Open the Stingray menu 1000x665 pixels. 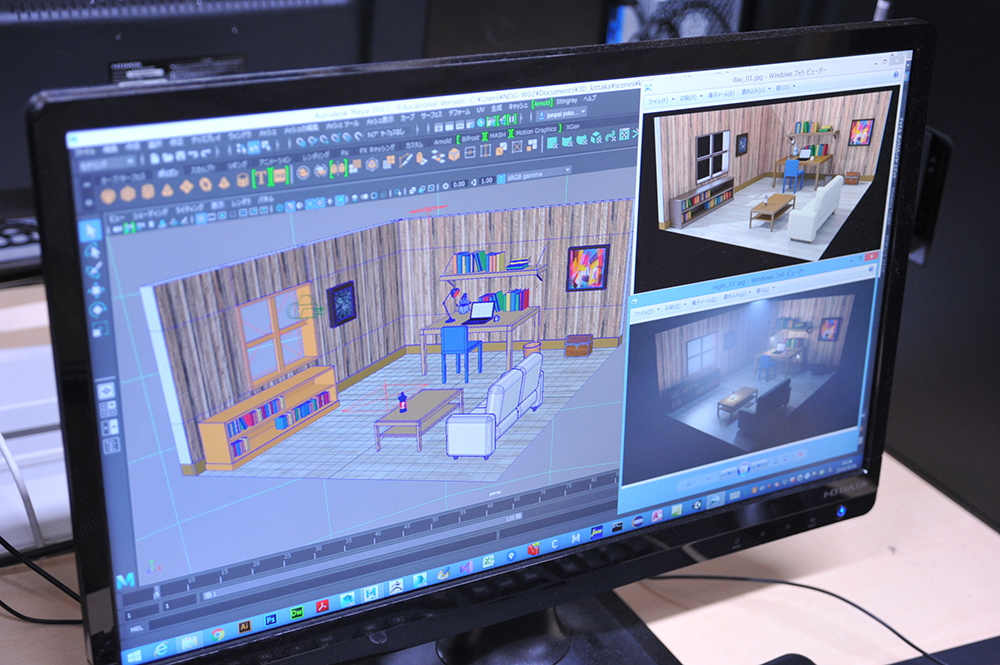566,101
